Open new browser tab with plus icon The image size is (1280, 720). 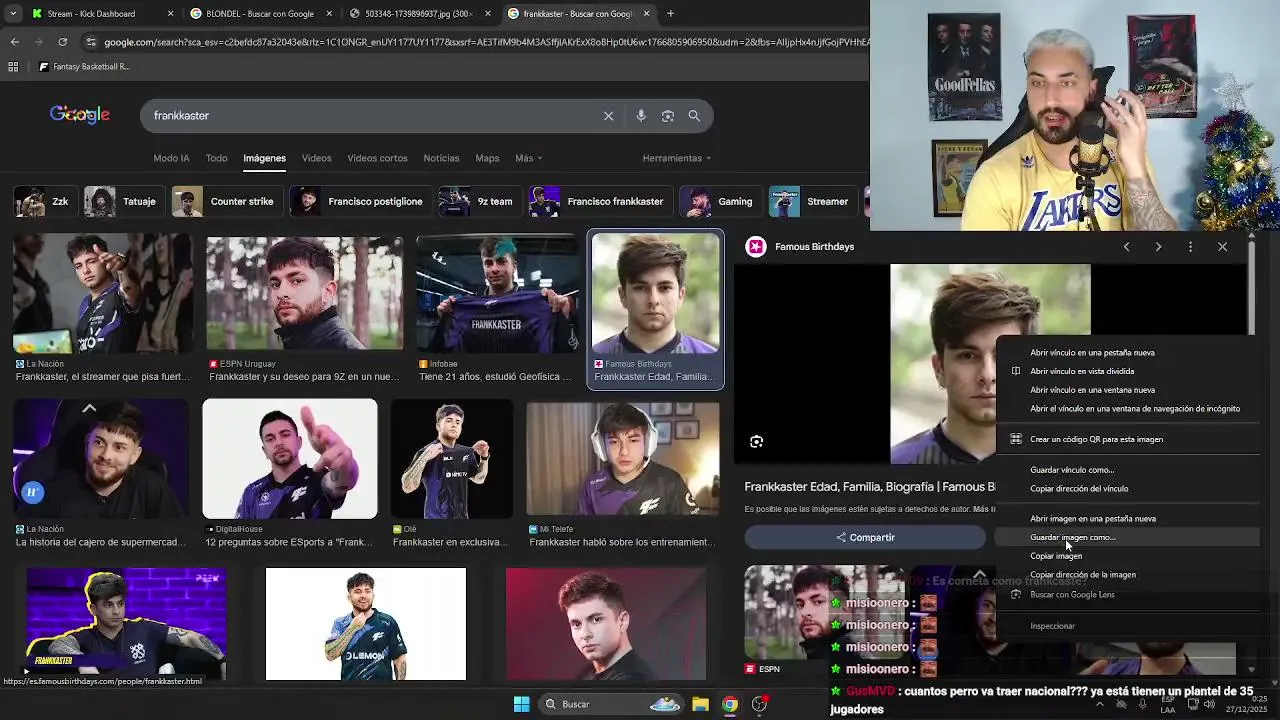[670, 14]
